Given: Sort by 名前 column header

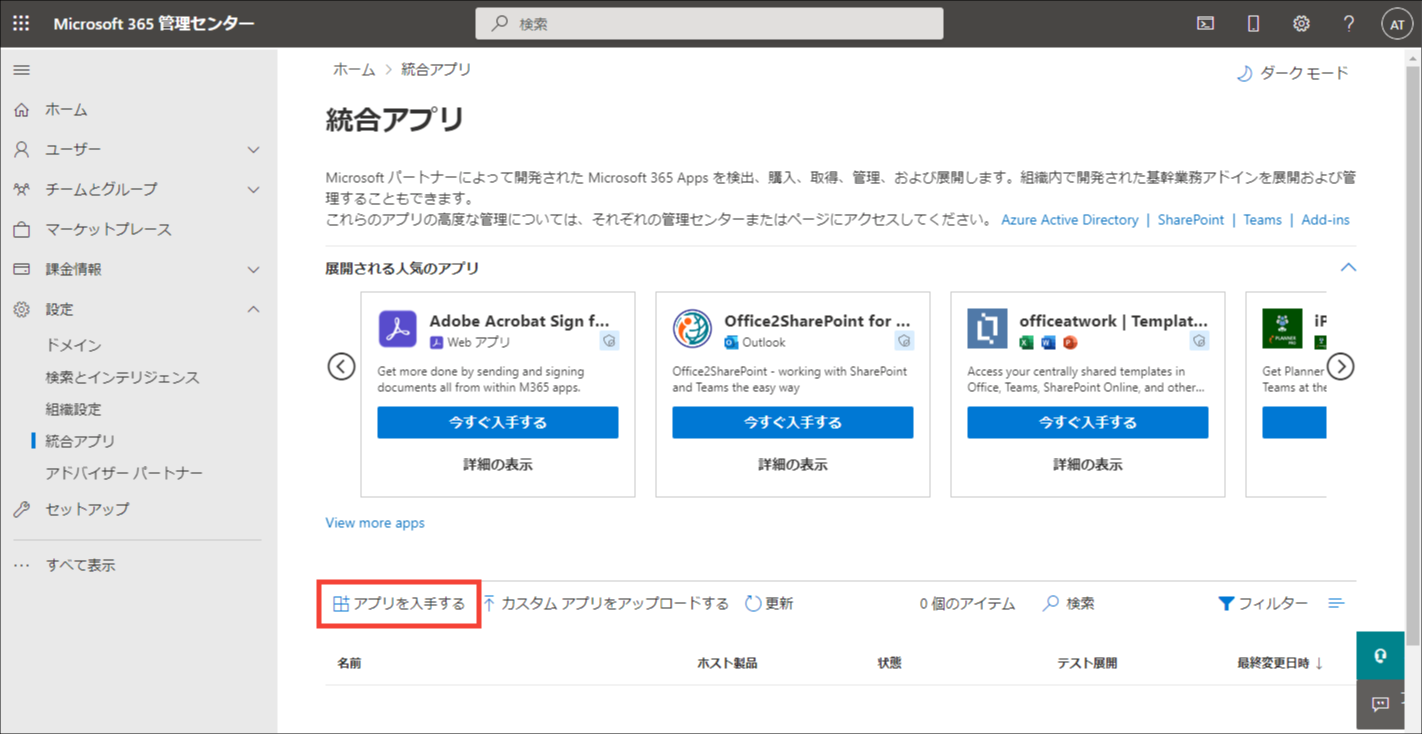Looking at the screenshot, I should point(349,663).
